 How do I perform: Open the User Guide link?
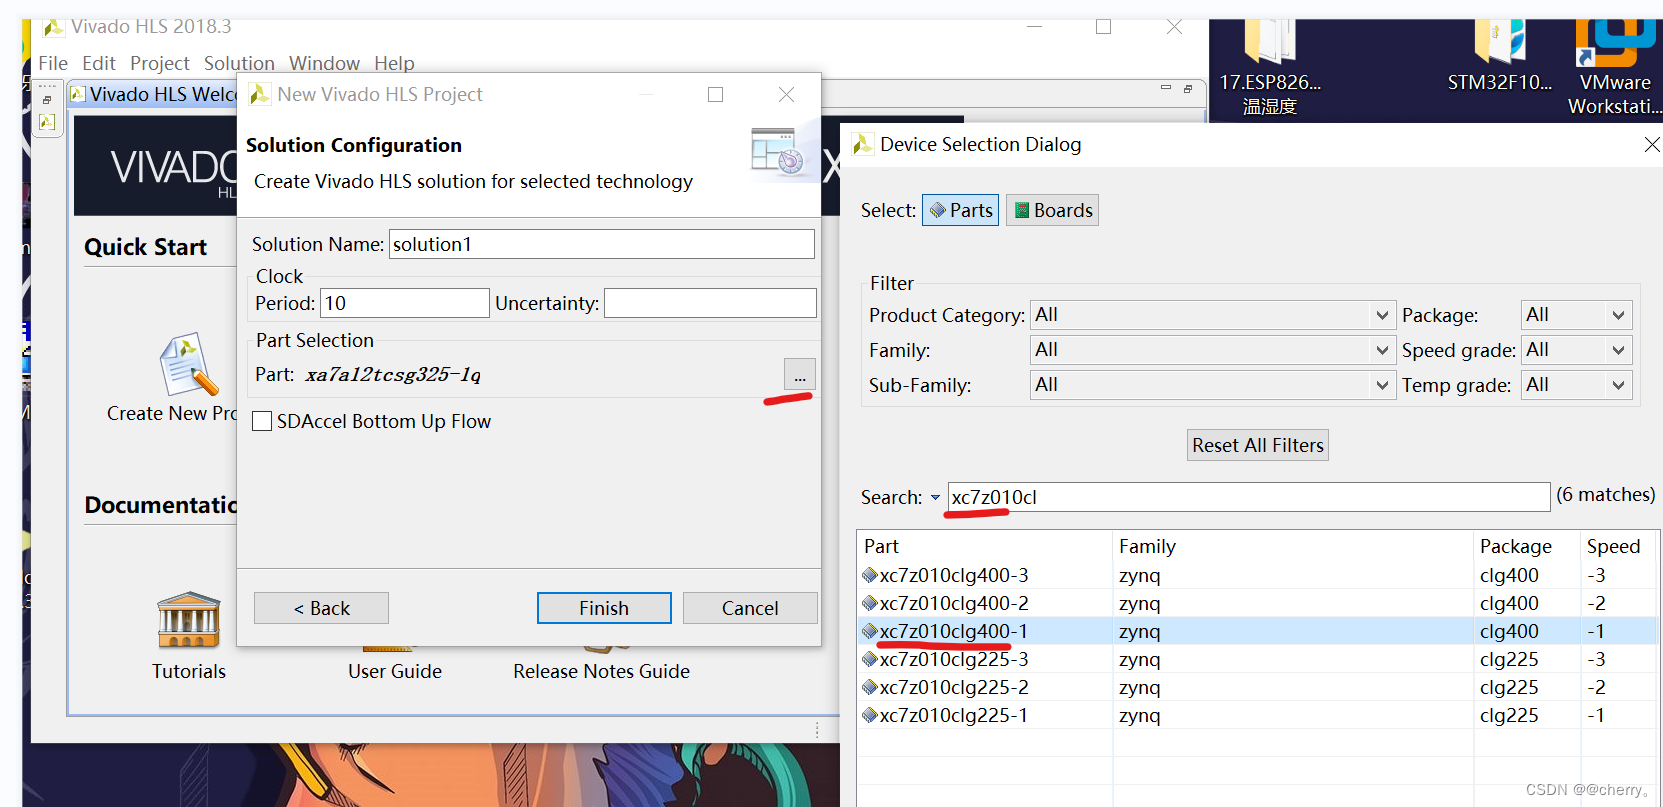point(395,671)
